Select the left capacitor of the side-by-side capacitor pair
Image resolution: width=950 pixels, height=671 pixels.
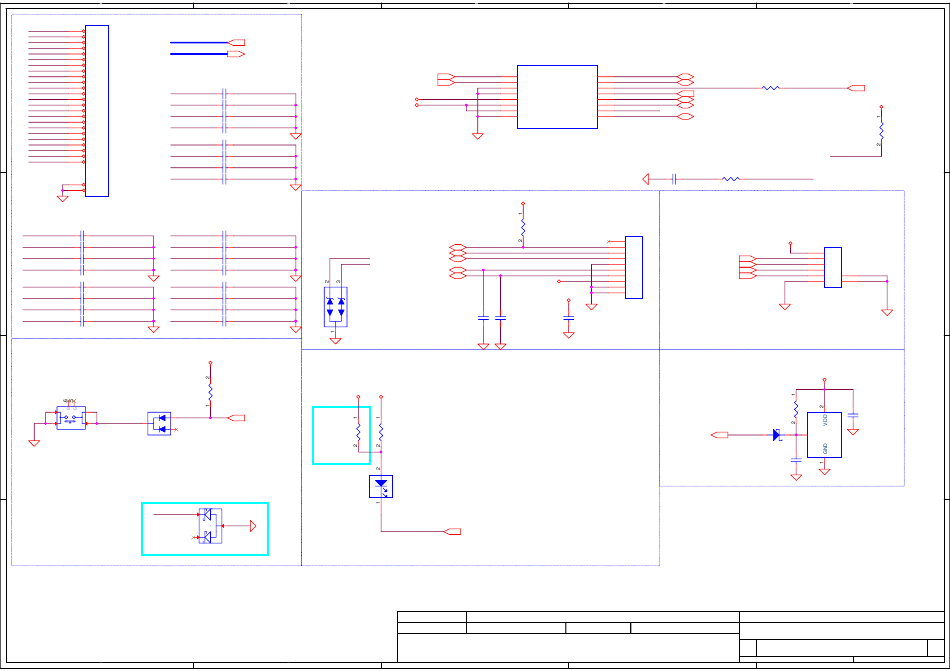click(x=483, y=318)
